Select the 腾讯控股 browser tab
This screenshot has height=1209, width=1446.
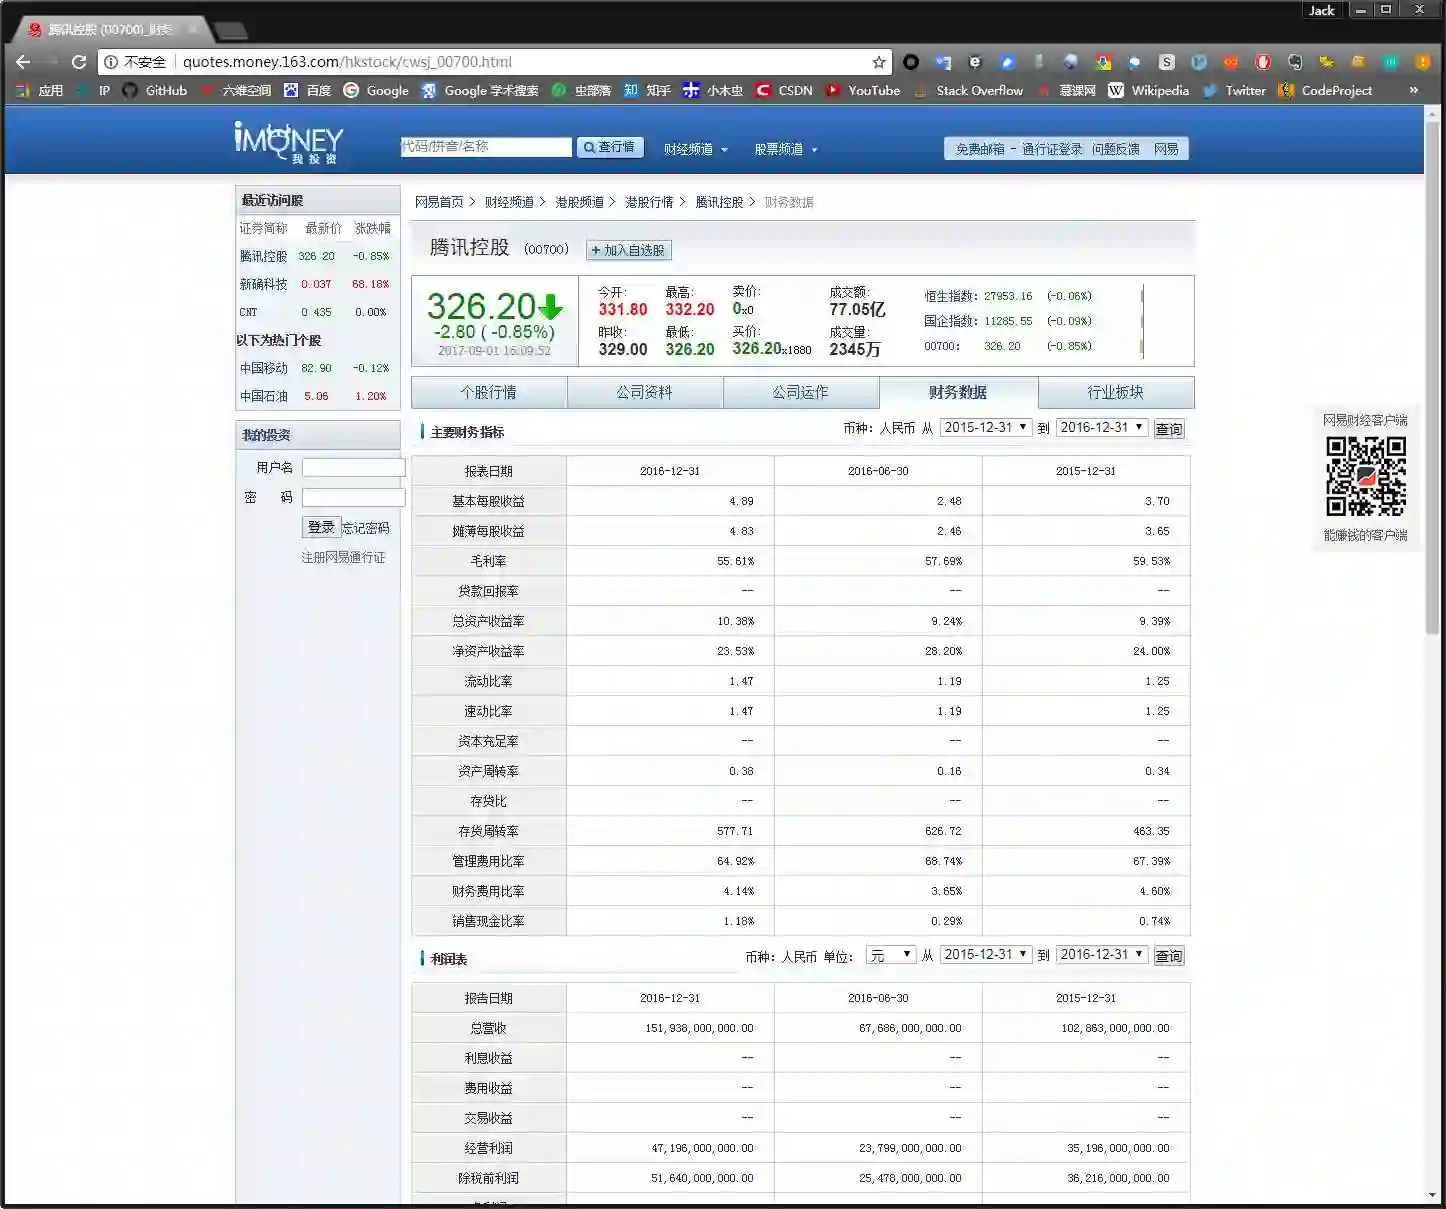tap(108, 30)
